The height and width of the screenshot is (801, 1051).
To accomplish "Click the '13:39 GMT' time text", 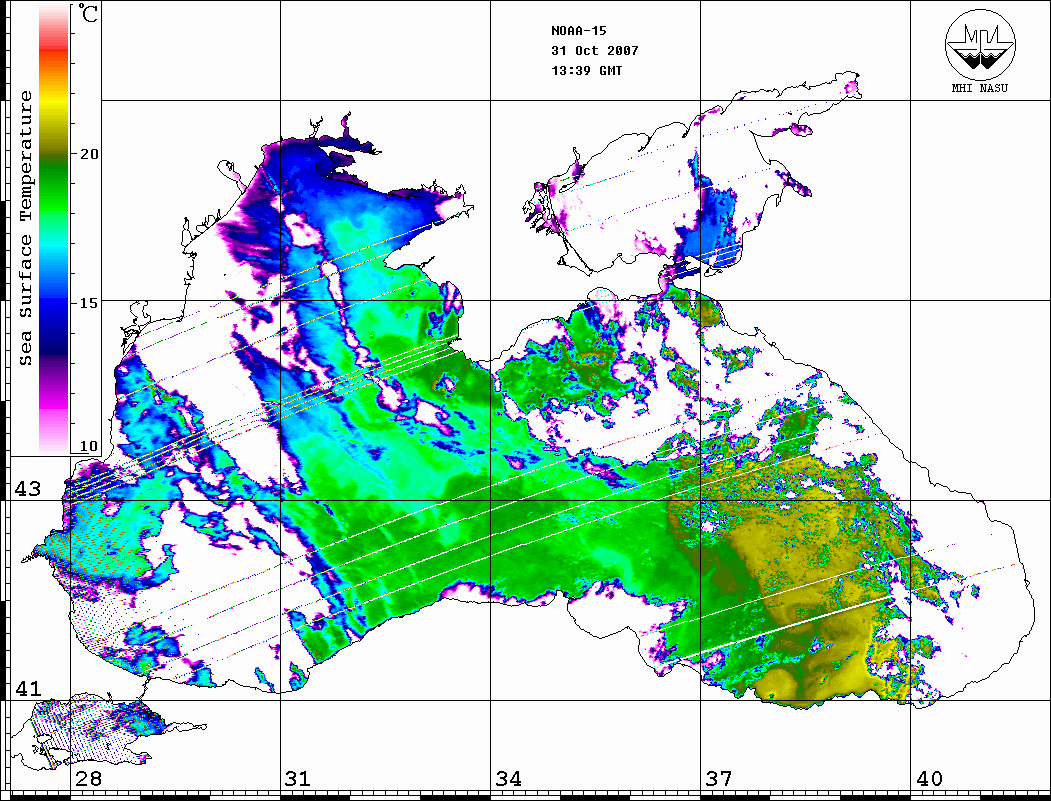I will (x=586, y=70).
